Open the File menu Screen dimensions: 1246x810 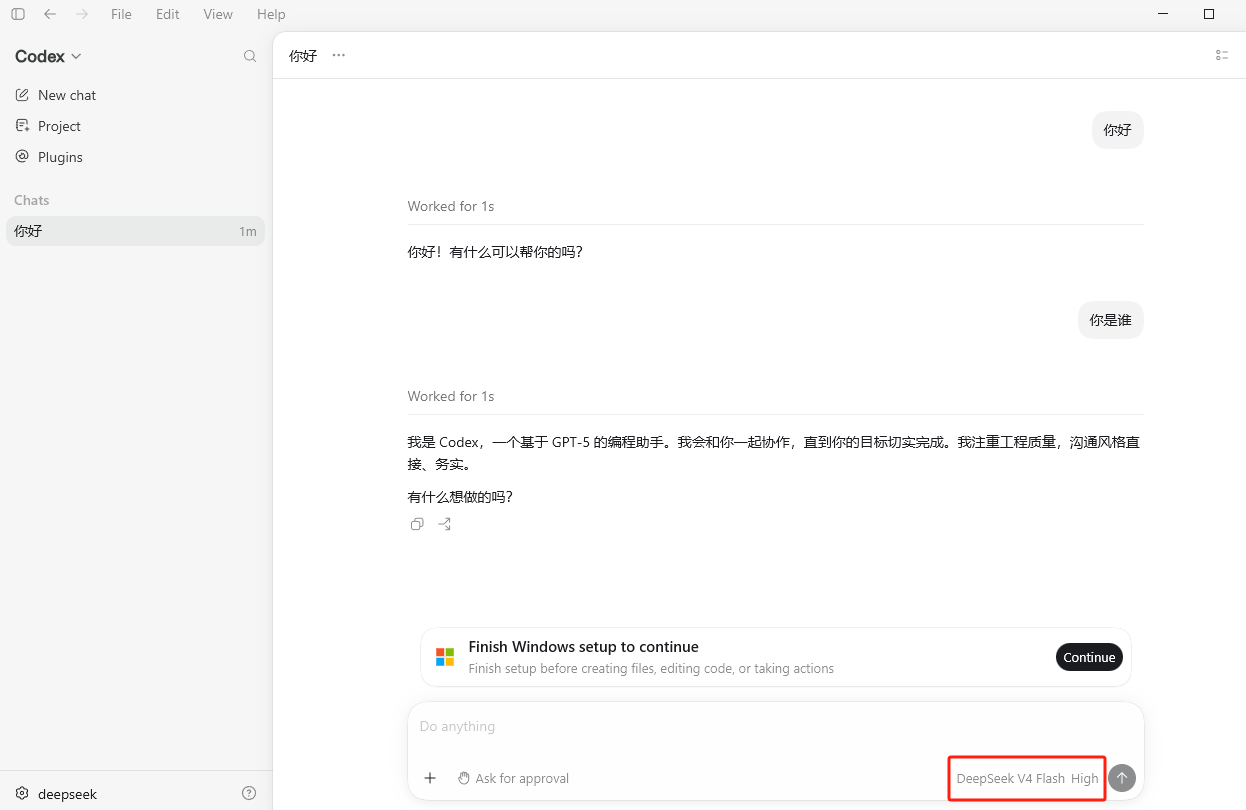pyautogui.click(x=121, y=14)
